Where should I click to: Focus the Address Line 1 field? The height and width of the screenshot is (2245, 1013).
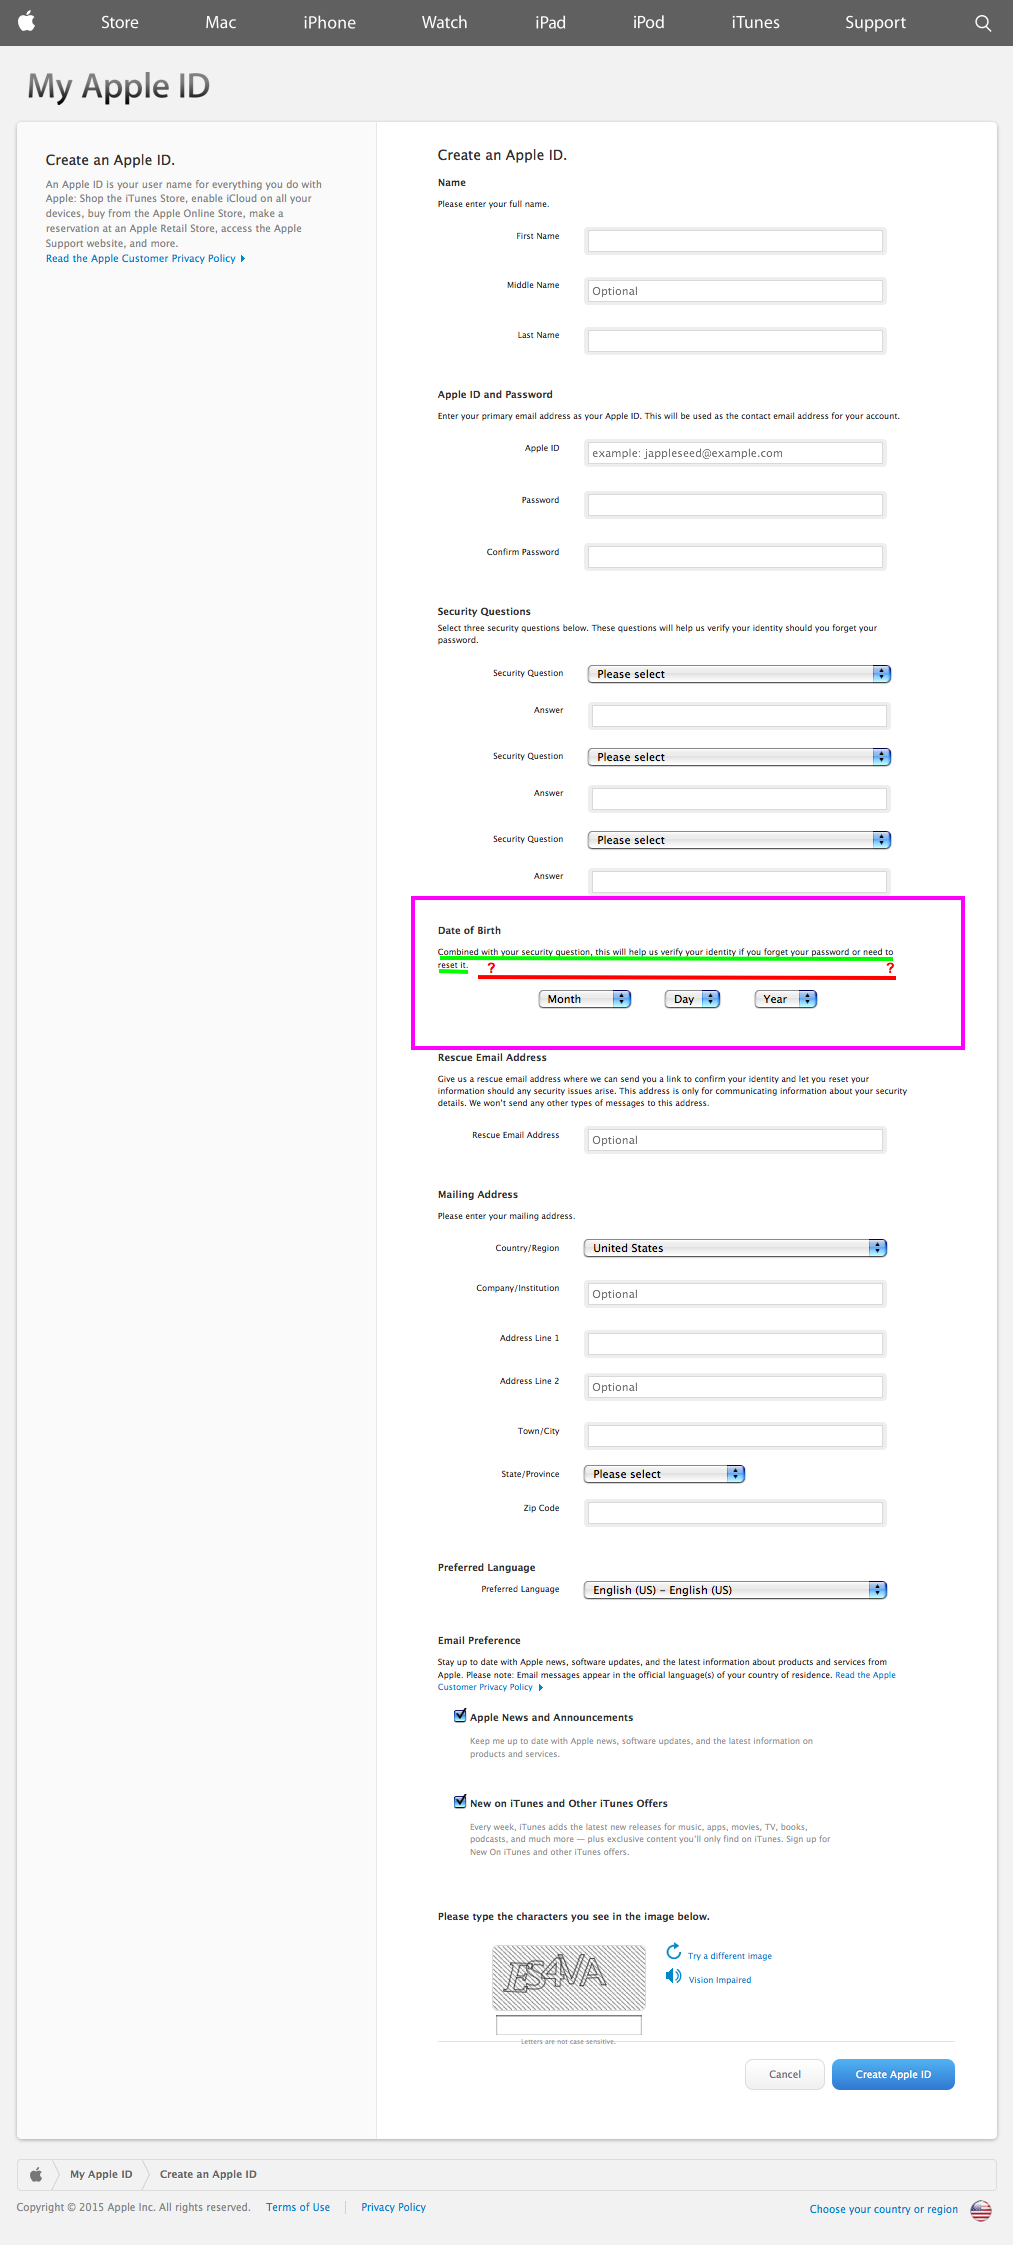click(x=735, y=1344)
